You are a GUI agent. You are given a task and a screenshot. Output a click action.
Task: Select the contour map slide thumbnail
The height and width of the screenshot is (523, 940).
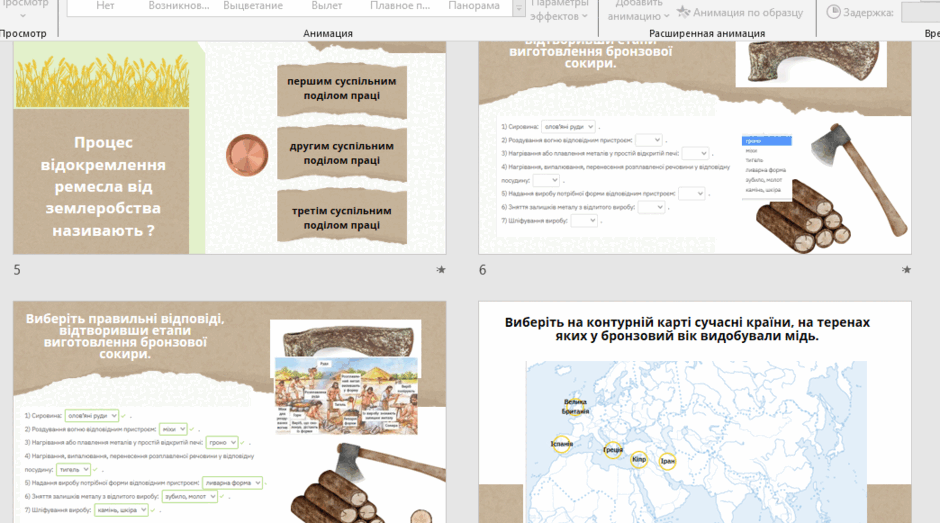[695, 412]
